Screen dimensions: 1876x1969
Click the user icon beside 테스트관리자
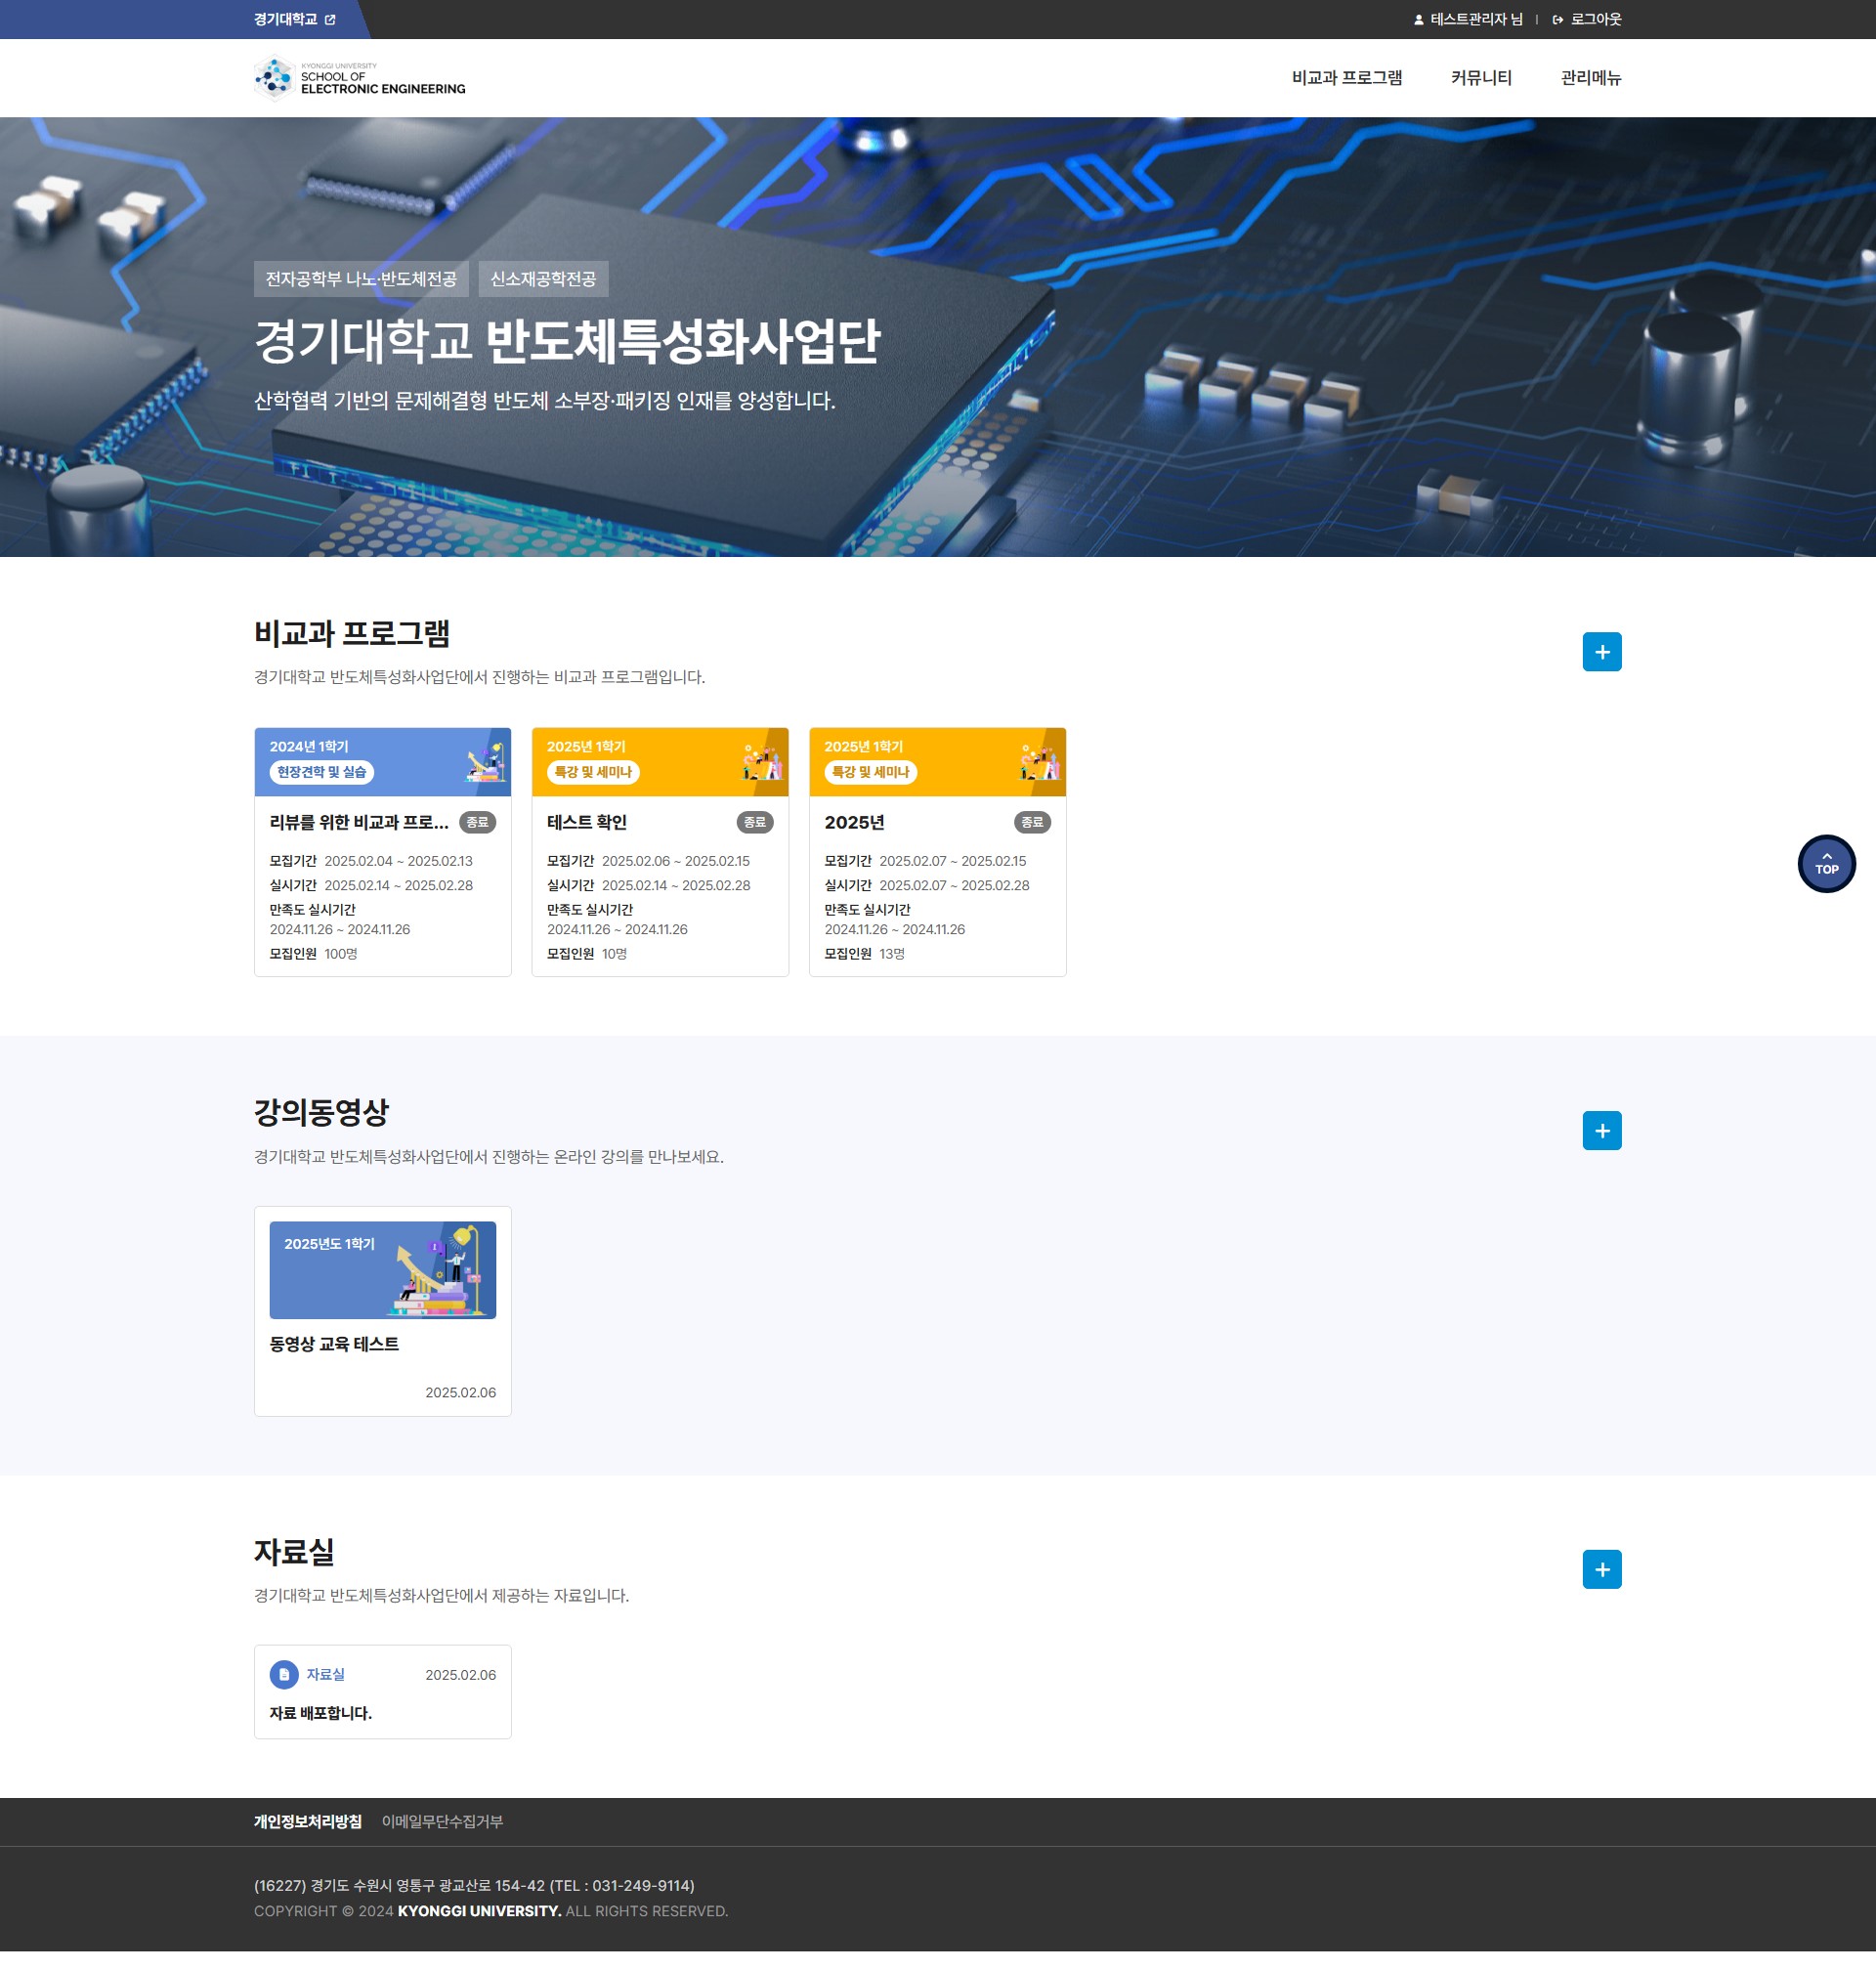[1418, 20]
